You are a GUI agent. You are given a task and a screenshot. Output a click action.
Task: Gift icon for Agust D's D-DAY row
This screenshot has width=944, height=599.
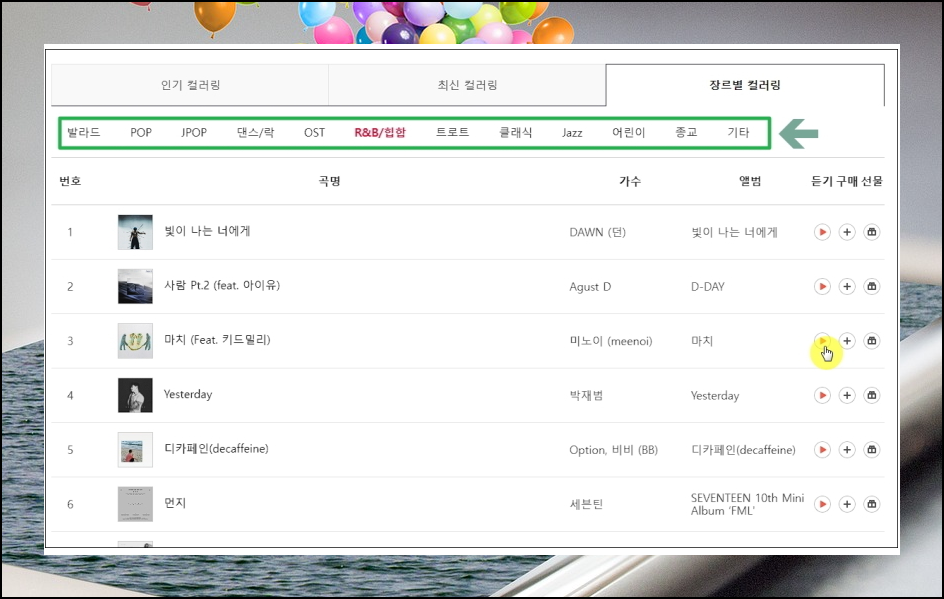871,287
